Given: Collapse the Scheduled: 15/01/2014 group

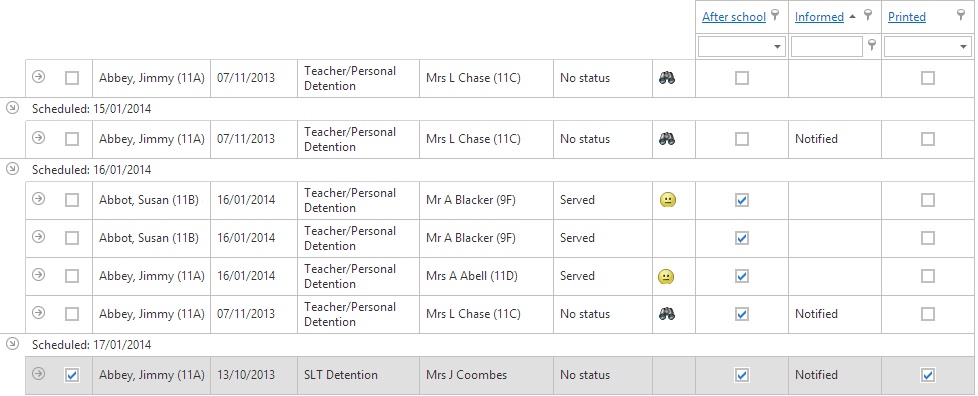Looking at the screenshot, I should click(12, 108).
